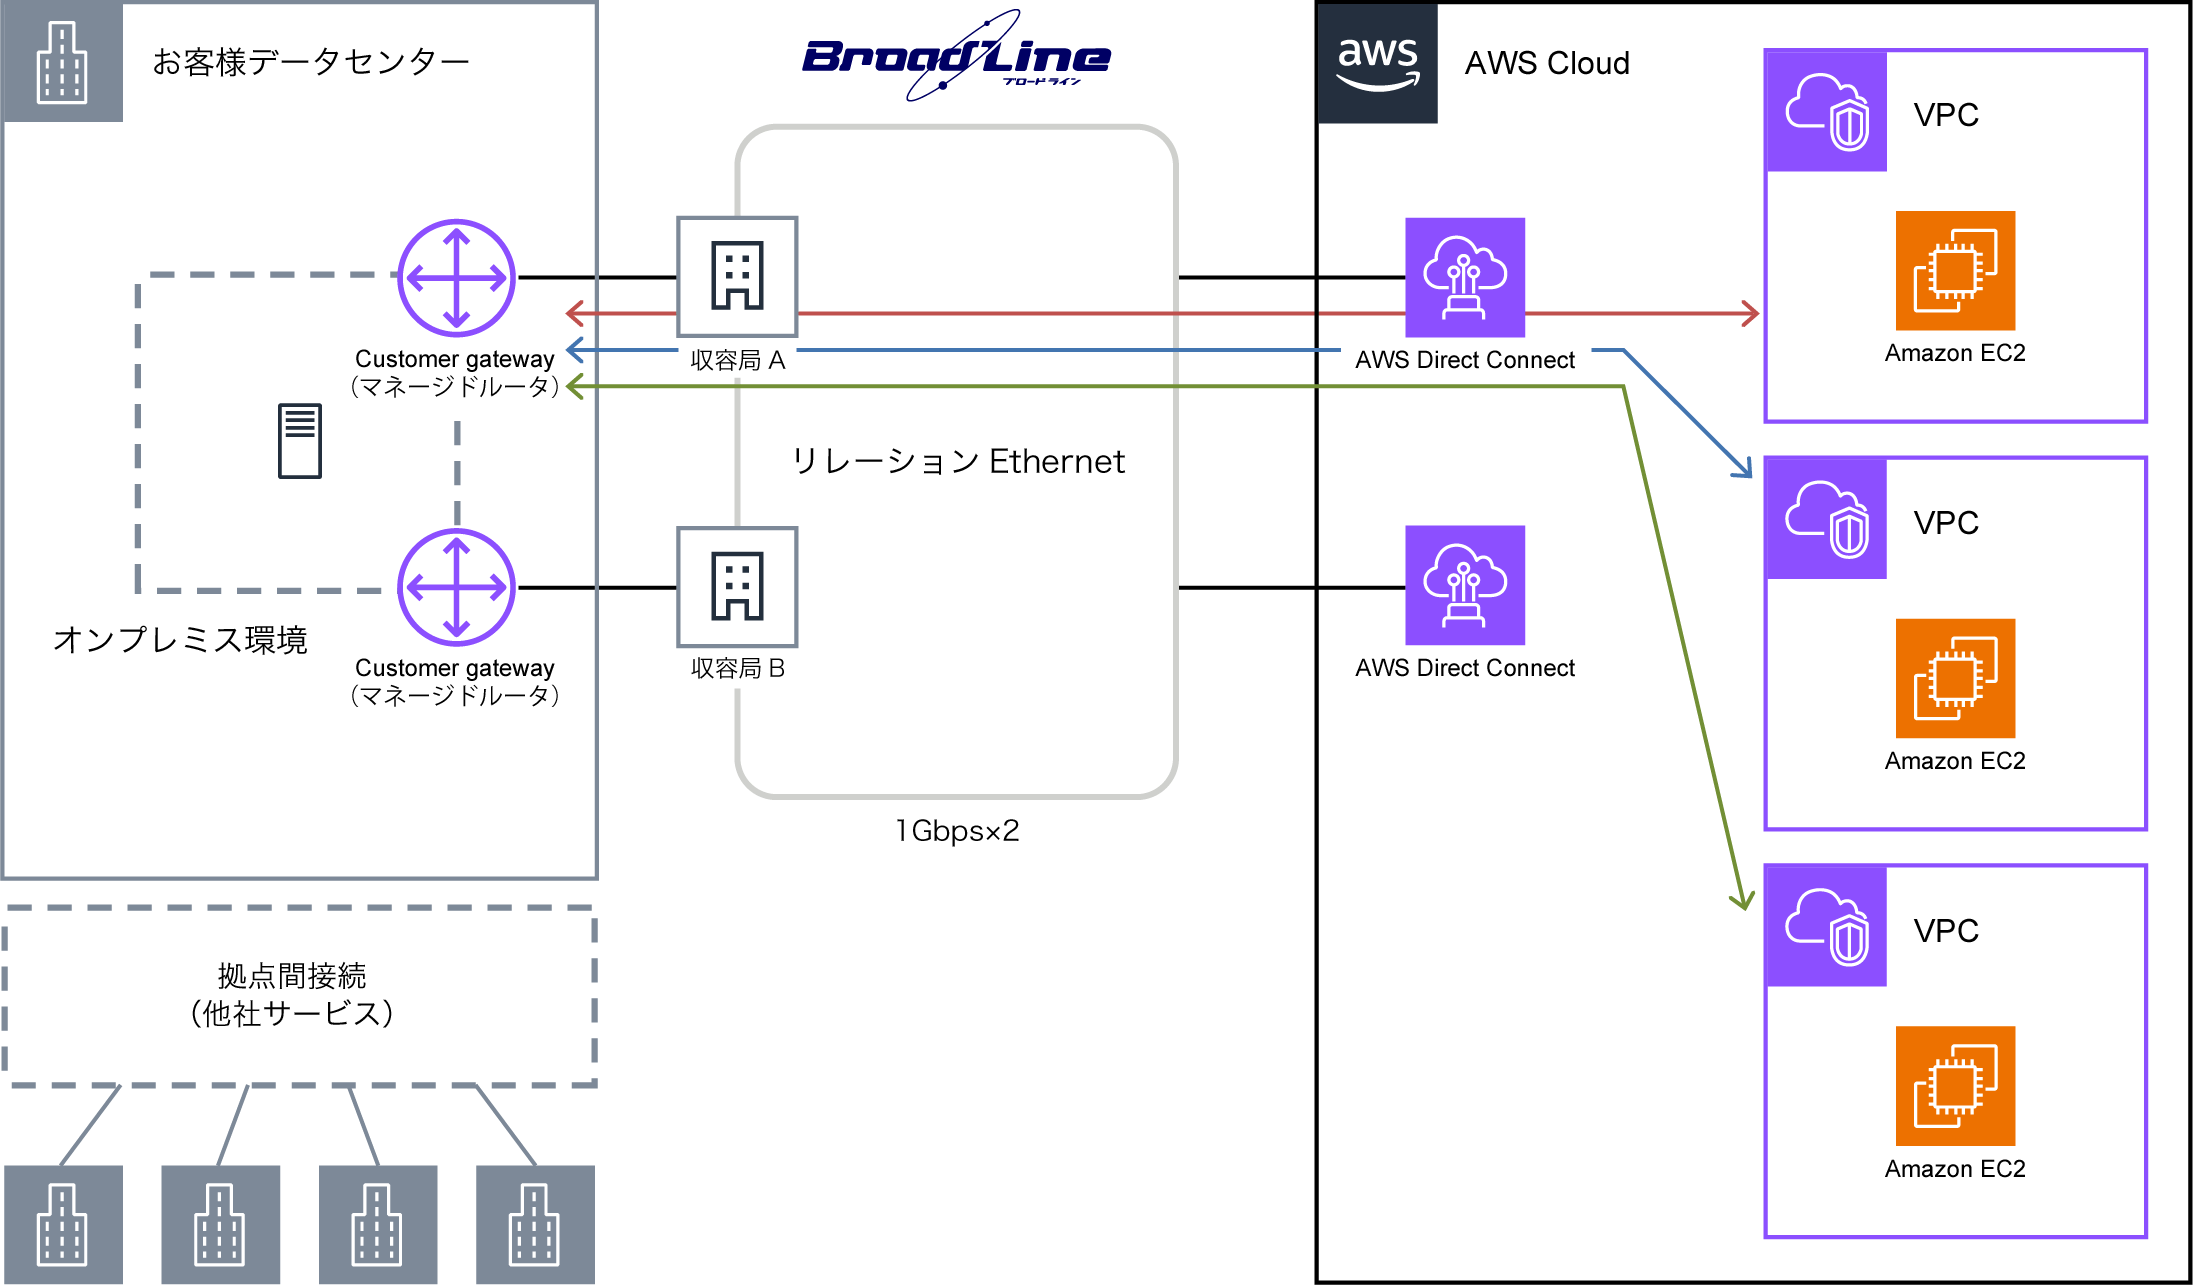Screen dimensions: 2193x1285
Task: Click Amazon EC2 label in bottom VPC
Action: (1955, 1169)
